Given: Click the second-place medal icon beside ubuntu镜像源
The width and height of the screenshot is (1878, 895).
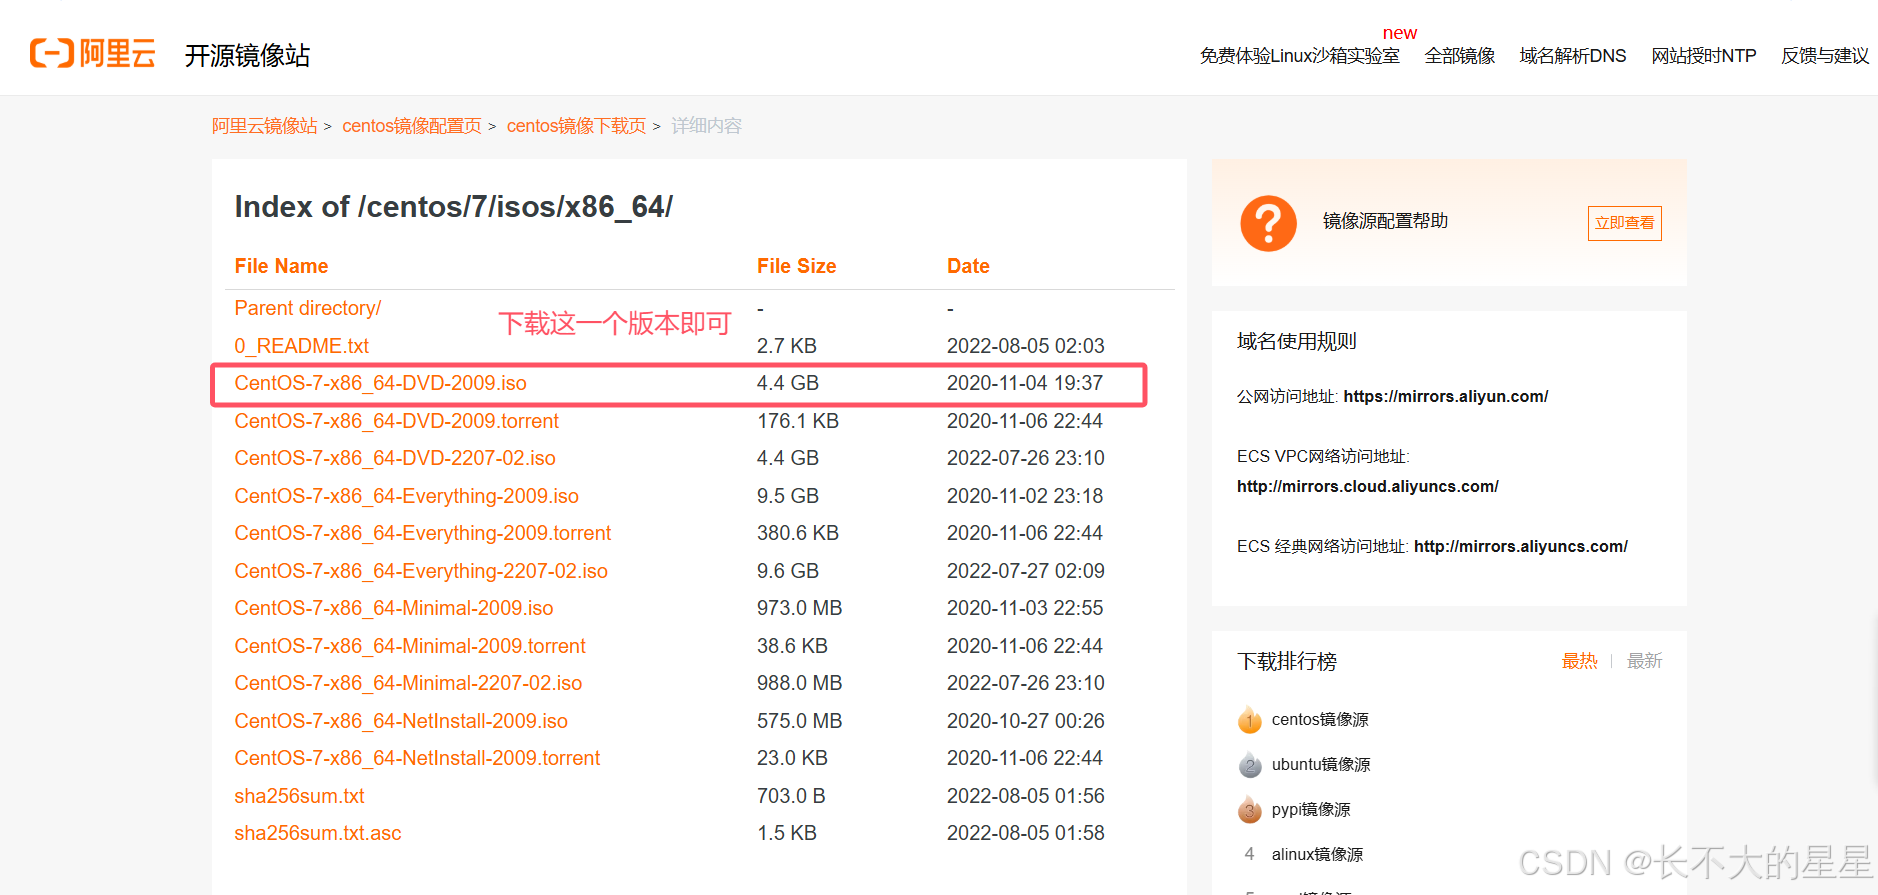Looking at the screenshot, I should coord(1250,765).
